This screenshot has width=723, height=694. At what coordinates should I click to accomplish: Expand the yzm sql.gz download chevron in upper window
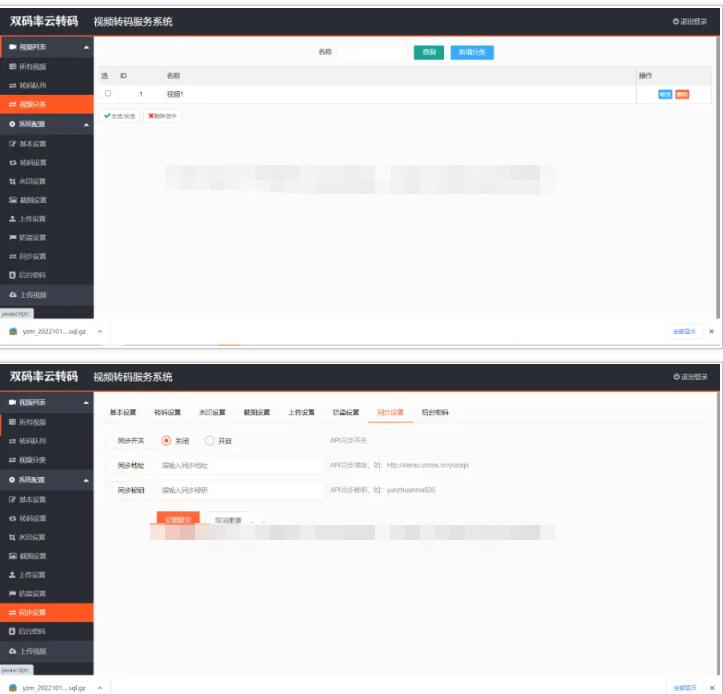point(99,331)
